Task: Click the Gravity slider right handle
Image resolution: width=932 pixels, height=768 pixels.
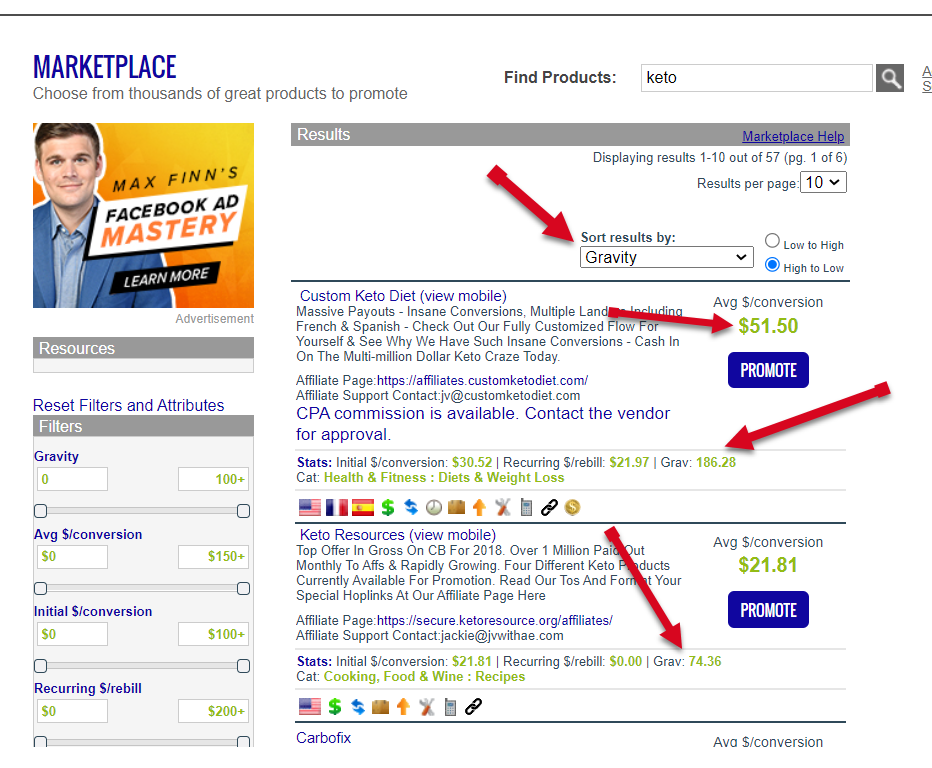Action: (x=243, y=511)
